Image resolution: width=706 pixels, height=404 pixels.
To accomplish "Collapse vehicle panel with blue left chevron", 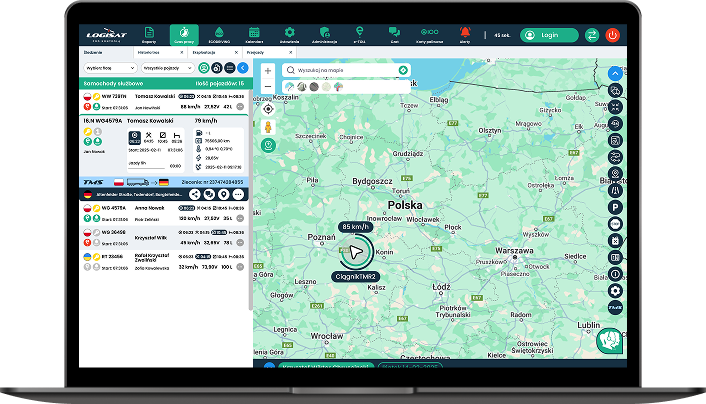I will tap(243, 68).
